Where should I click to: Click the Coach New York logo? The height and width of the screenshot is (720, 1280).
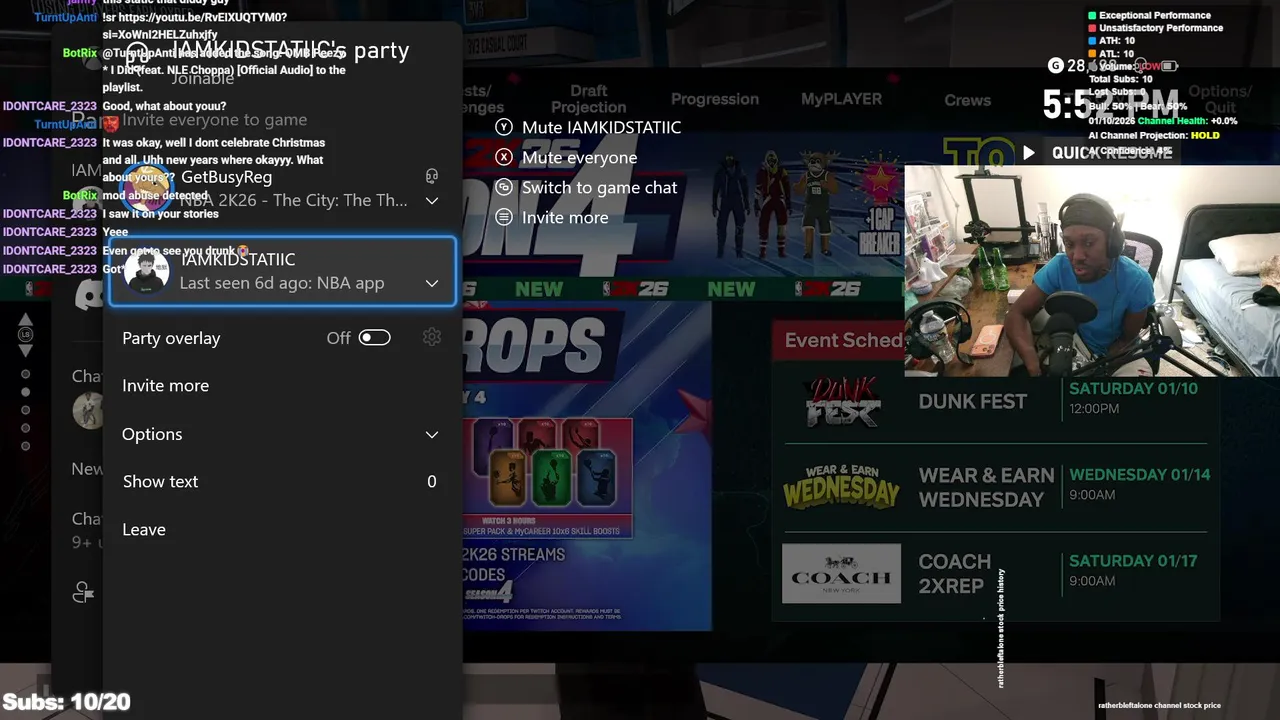pyautogui.click(x=841, y=574)
